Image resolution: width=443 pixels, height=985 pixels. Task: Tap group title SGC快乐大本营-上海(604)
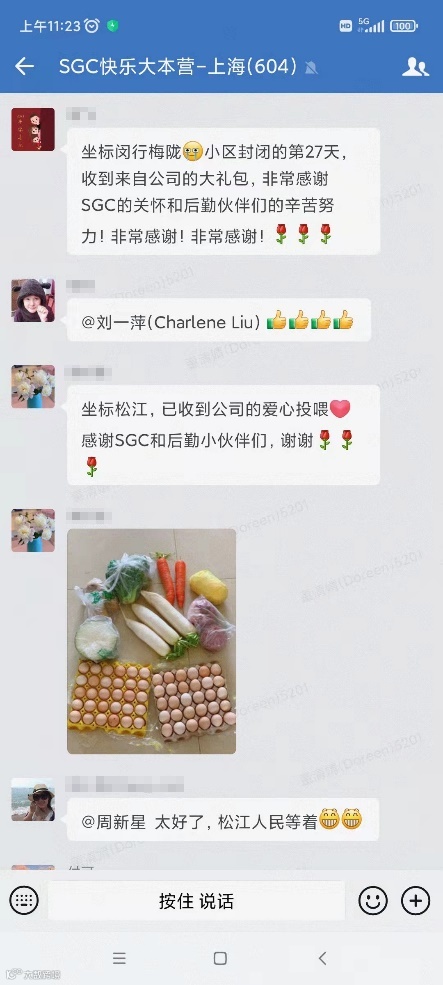[x=178, y=67]
